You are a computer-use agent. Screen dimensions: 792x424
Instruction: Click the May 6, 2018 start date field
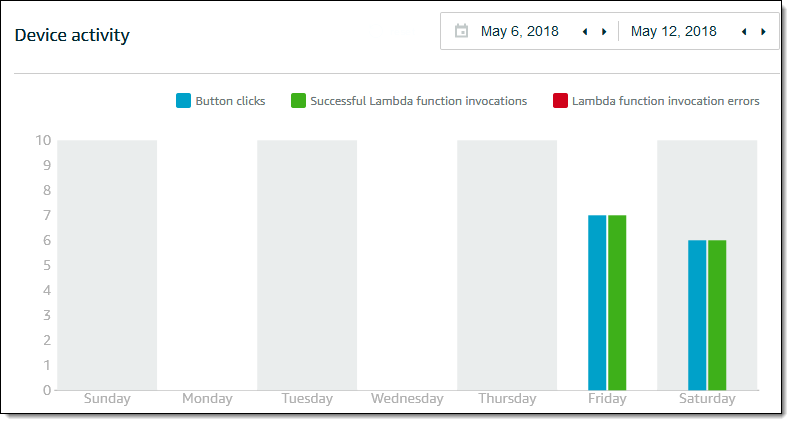pyautogui.click(x=520, y=32)
